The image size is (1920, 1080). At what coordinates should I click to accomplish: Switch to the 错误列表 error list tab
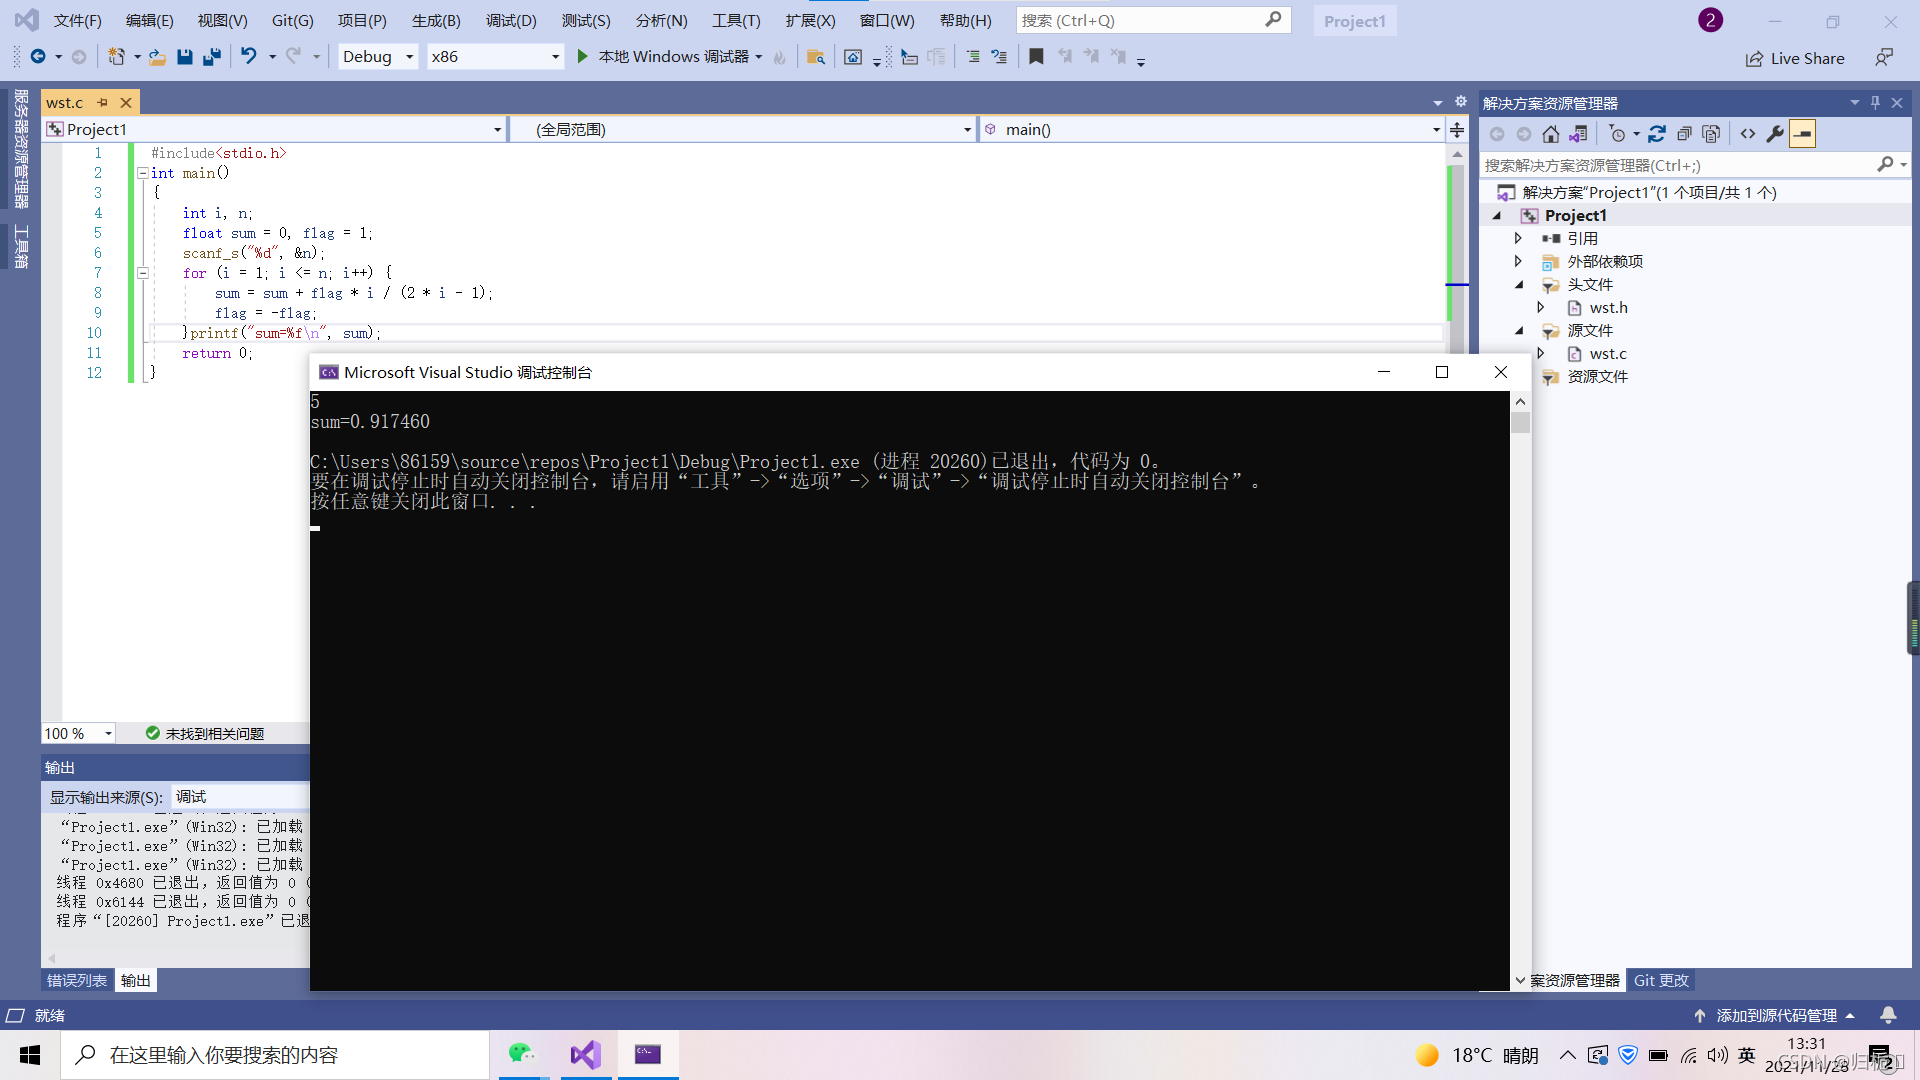77,980
